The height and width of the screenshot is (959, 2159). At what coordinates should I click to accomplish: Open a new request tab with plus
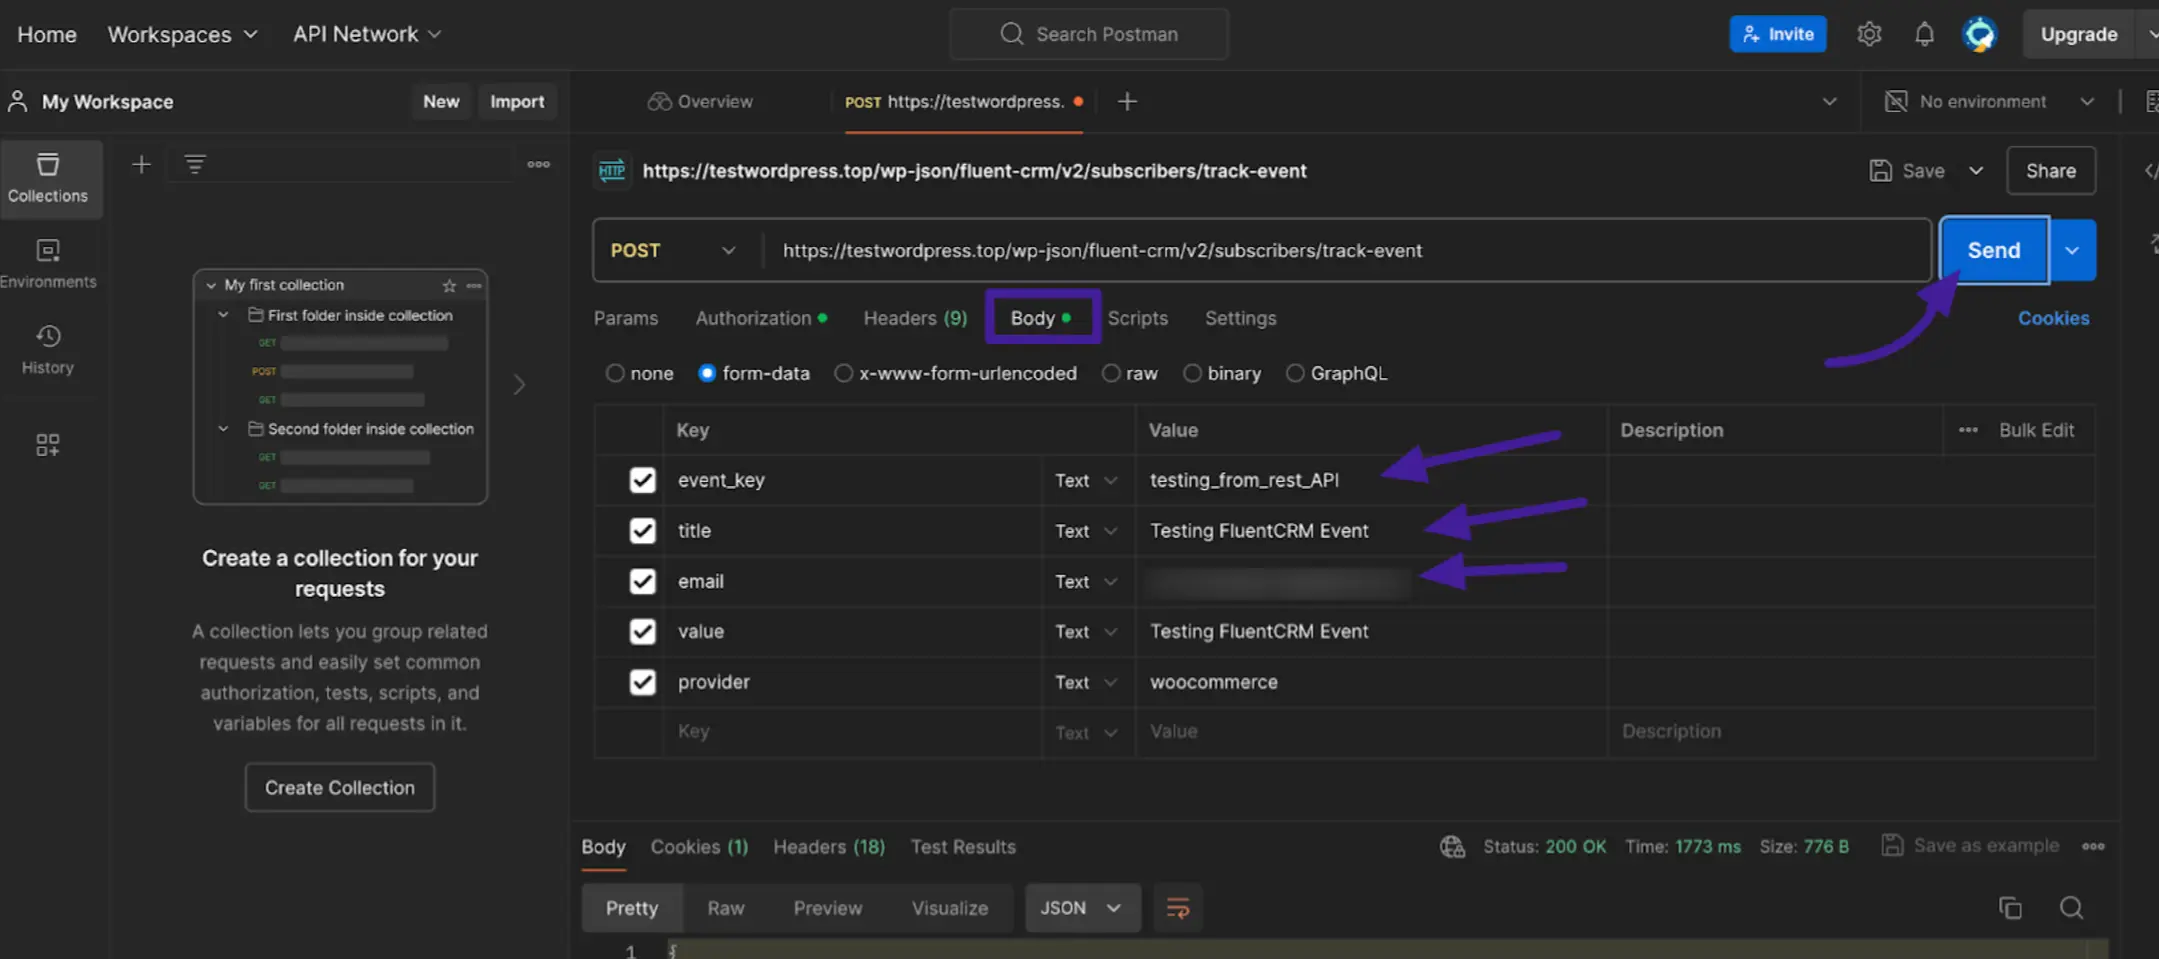pyautogui.click(x=1127, y=101)
